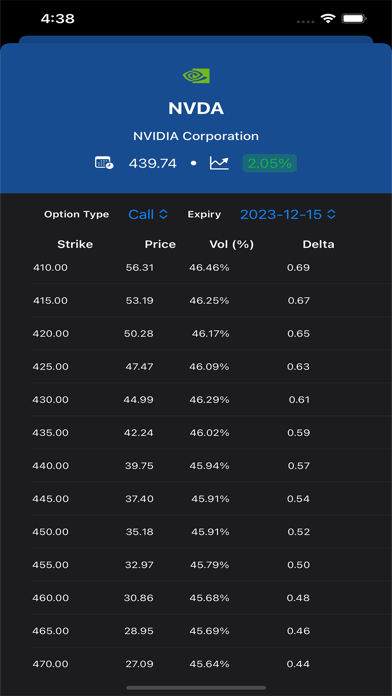This screenshot has width=392, height=696.
Task: Tap the 46.02% volatility value
Action: click(x=210, y=432)
